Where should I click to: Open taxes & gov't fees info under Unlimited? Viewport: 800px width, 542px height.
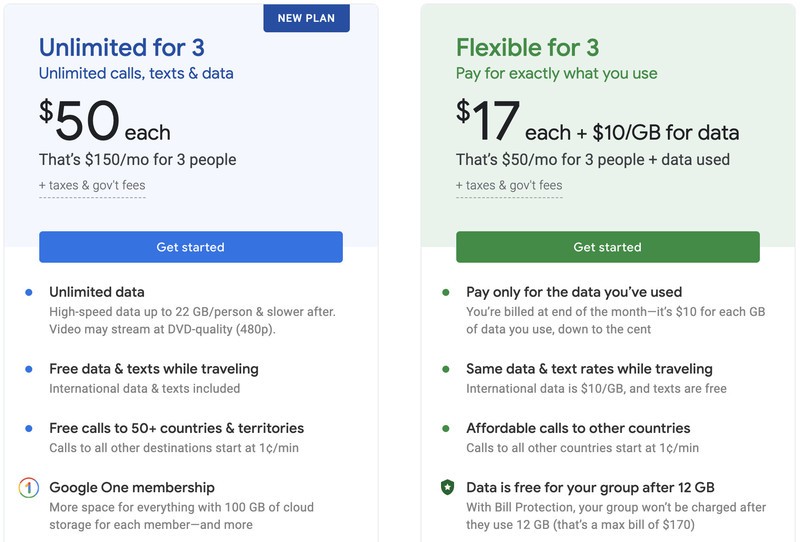(92, 185)
